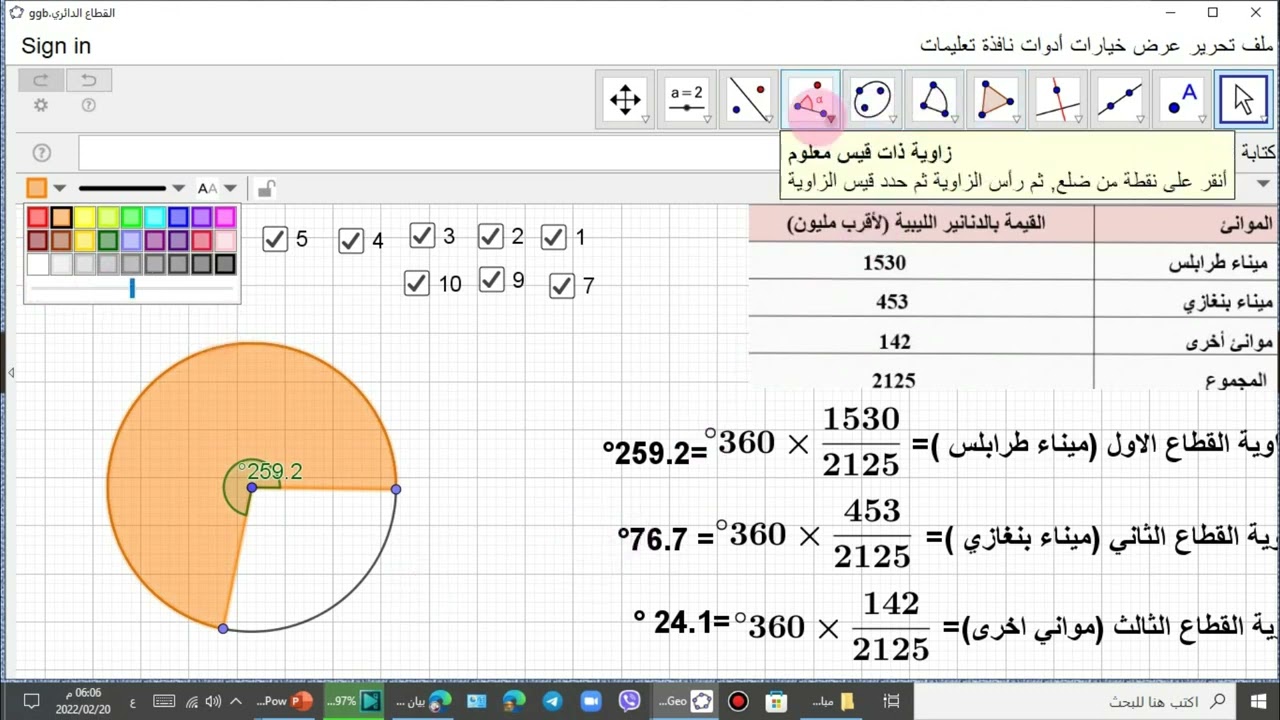Uncheck checkbox labeled 1
The image size is (1280, 720).
(553, 237)
